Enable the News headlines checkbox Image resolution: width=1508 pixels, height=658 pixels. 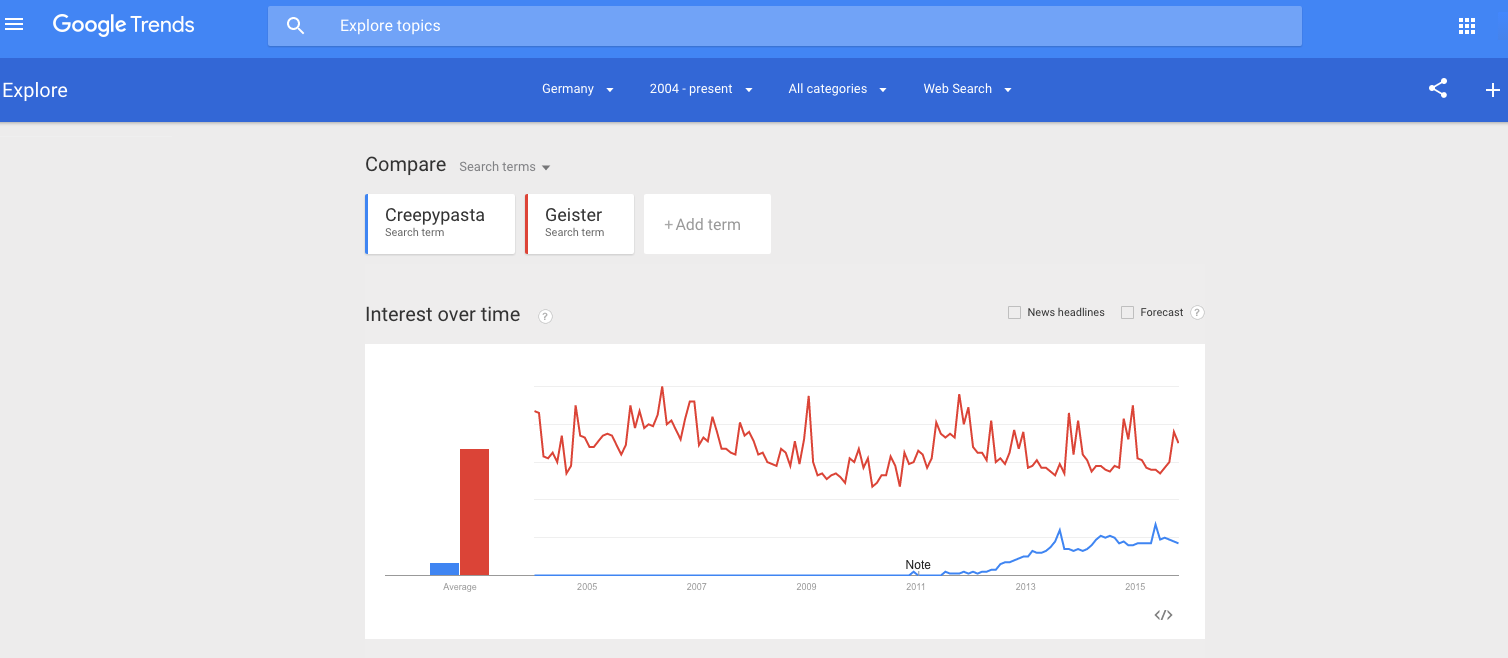pyautogui.click(x=1014, y=312)
